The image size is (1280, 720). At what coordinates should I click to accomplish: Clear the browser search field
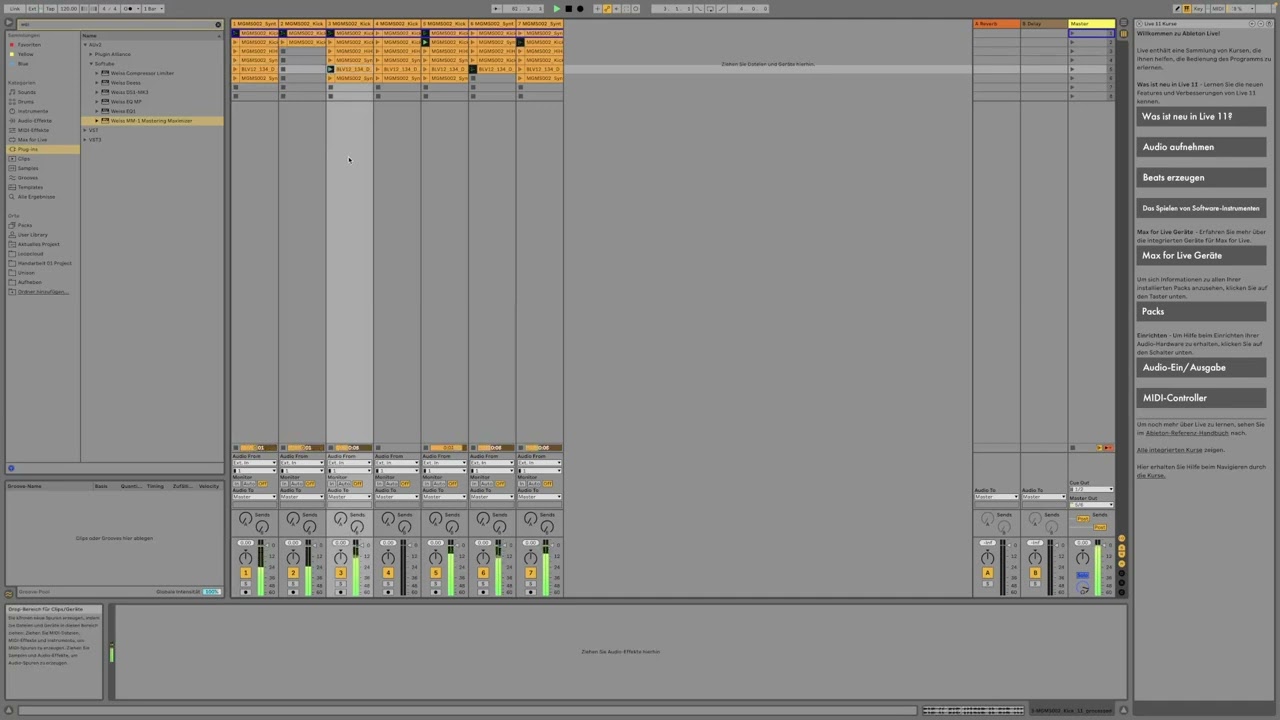(x=218, y=24)
